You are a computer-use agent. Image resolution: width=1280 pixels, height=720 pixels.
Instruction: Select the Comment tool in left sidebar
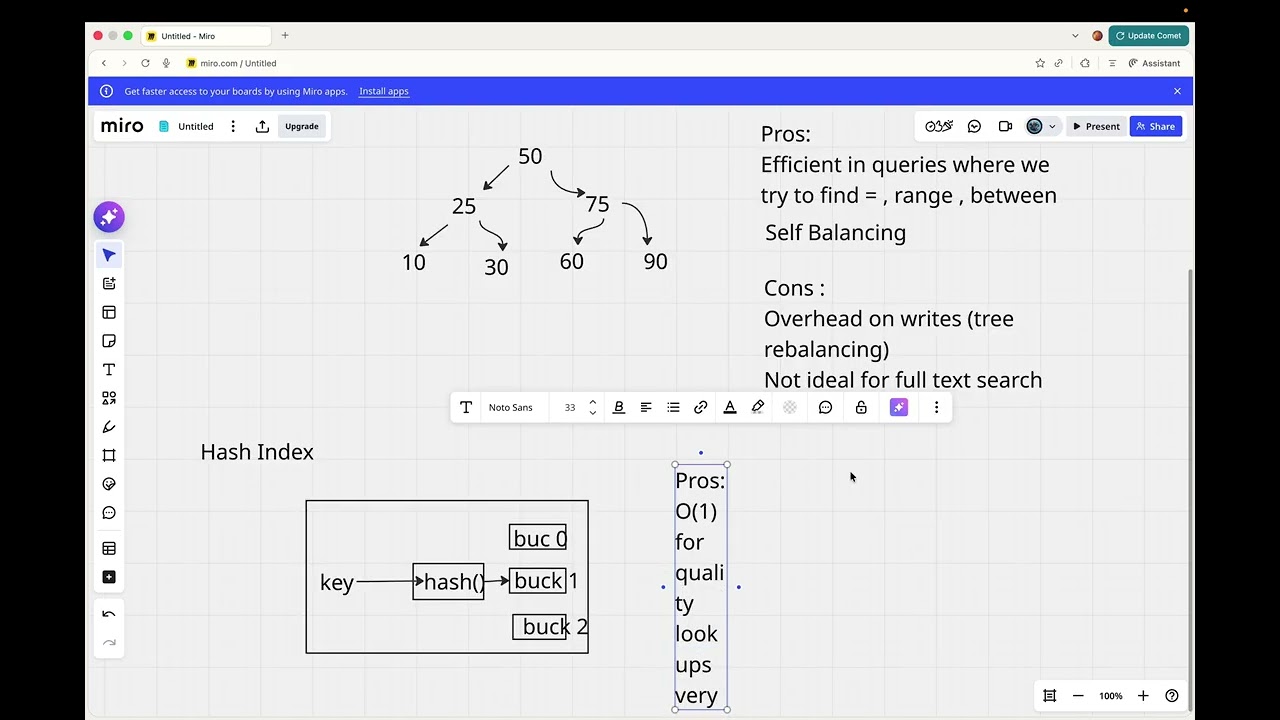[x=109, y=513]
